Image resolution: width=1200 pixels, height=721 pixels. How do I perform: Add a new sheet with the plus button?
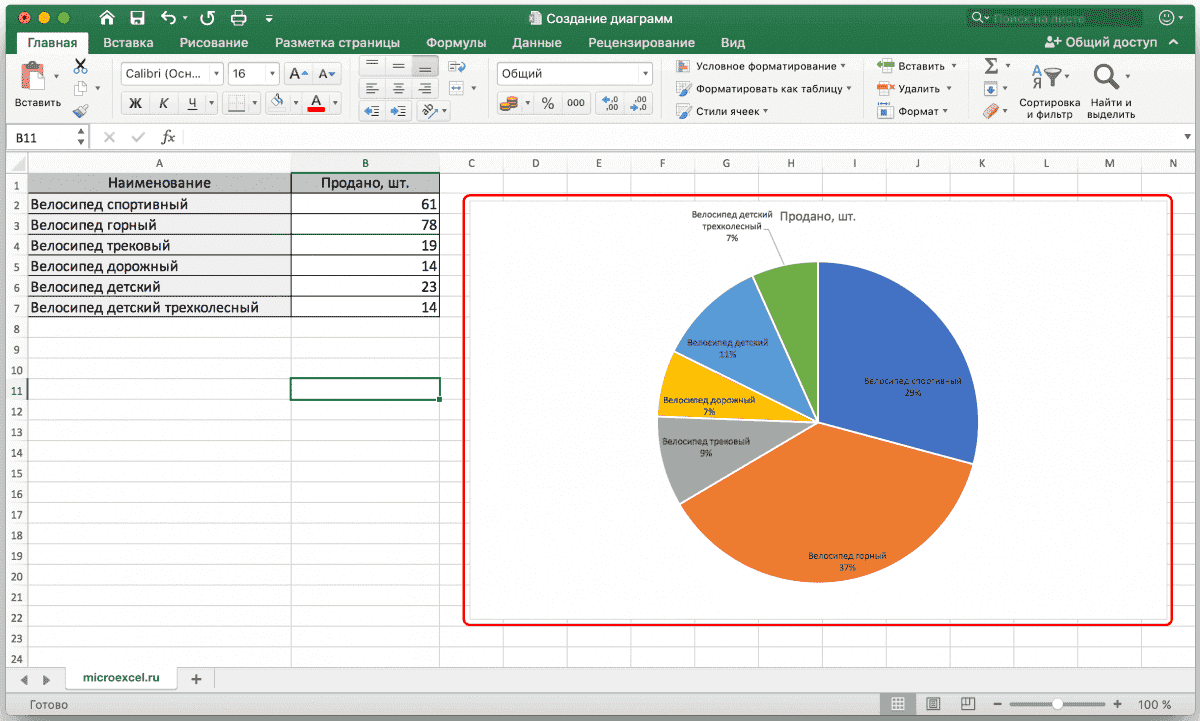click(196, 678)
